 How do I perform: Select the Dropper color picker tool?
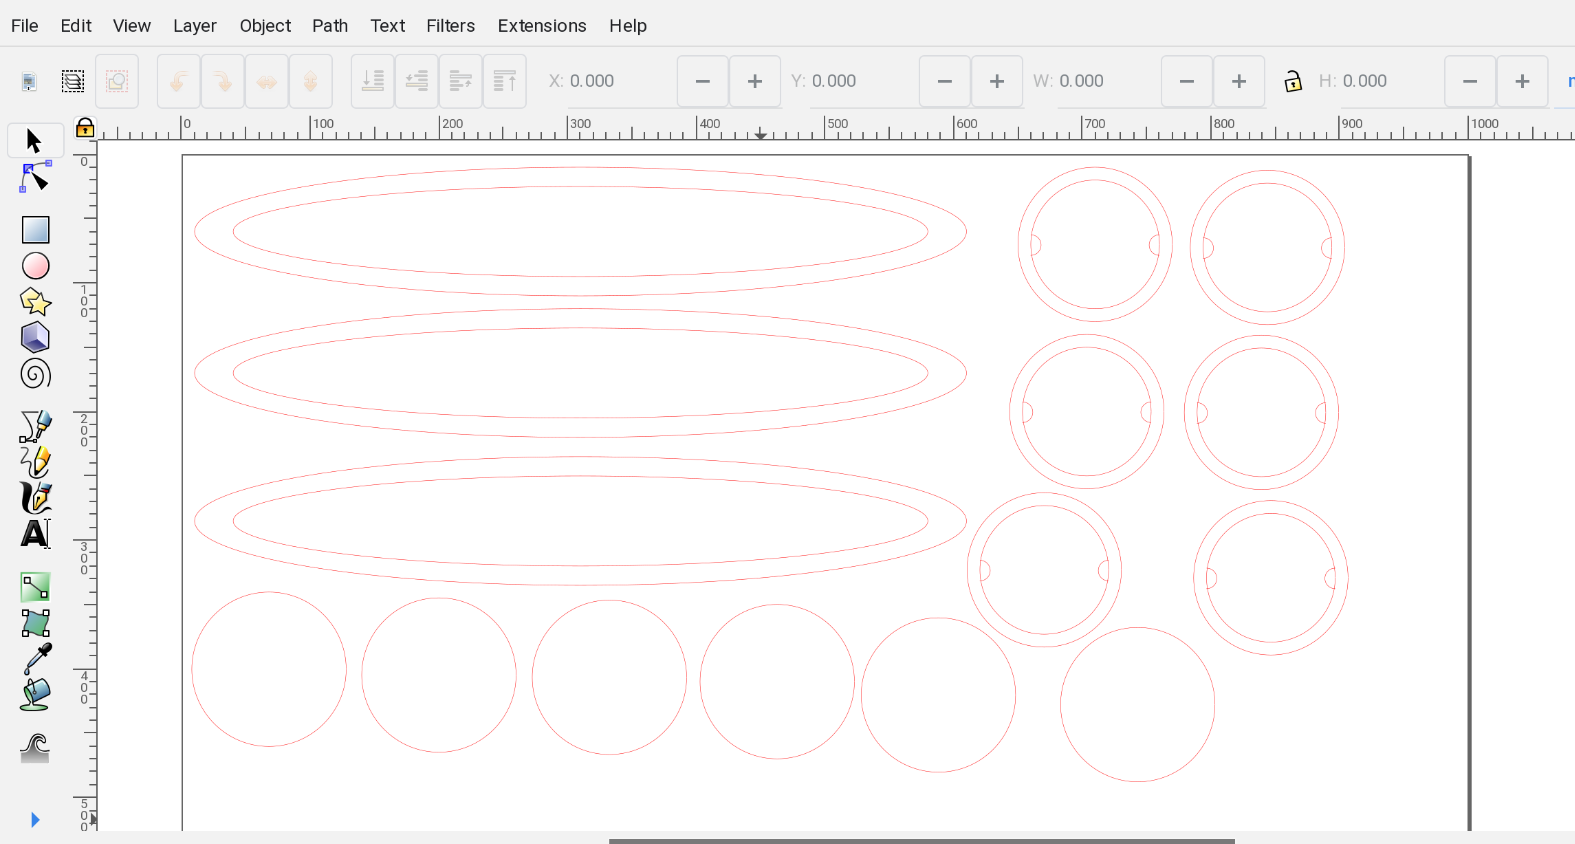click(x=35, y=659)
